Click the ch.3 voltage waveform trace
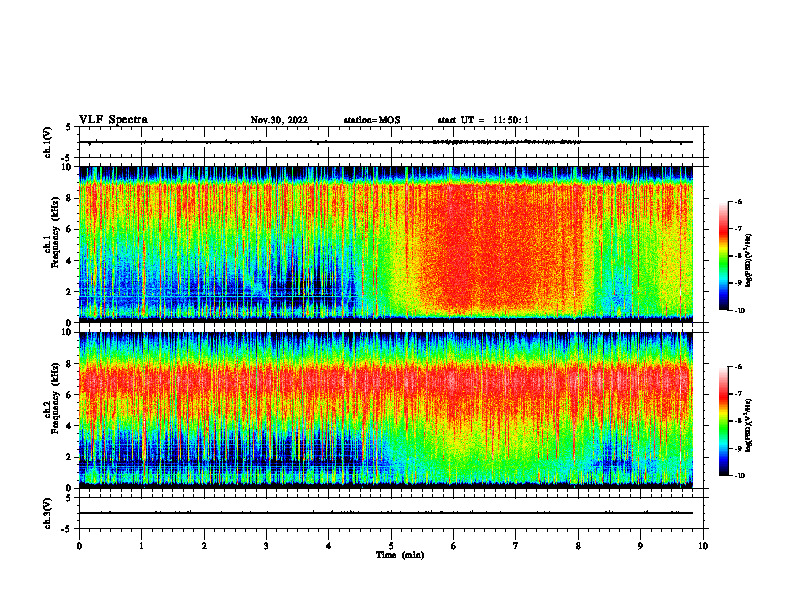This screenshot has height=612, width=792. [x=386, y=513]
